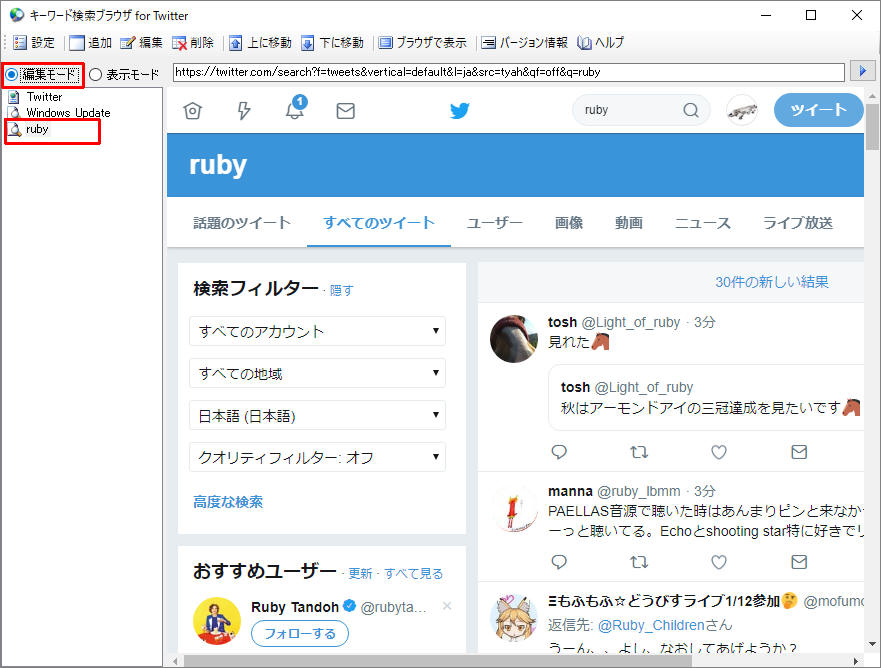
Task: Switch to the ニュース tab
Action: click(702, 223)
